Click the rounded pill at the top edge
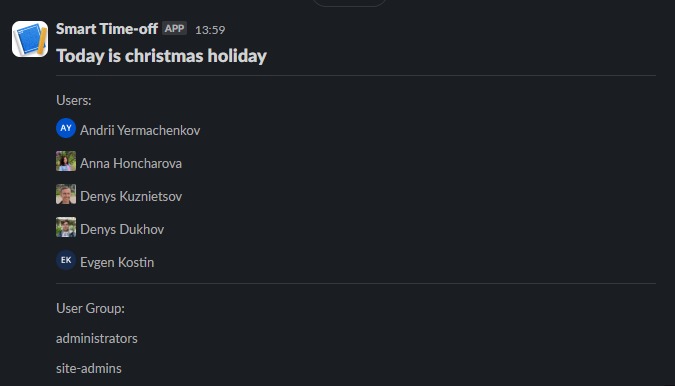This screenshot has height=386, width=675. click(x=349, y=3)
